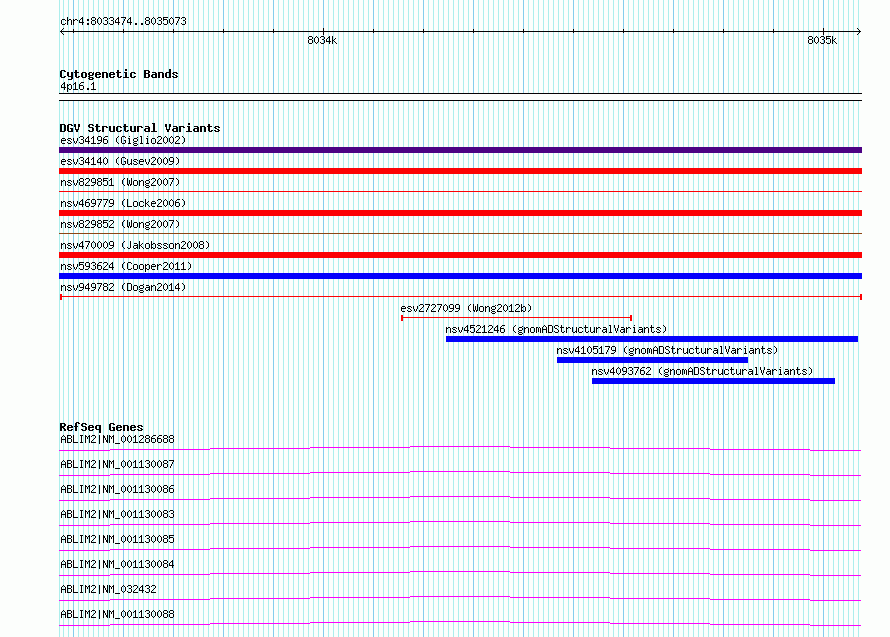Open nsv829851 (Wong2007) variant details
The image size is (890, 637).
point(120,182)
